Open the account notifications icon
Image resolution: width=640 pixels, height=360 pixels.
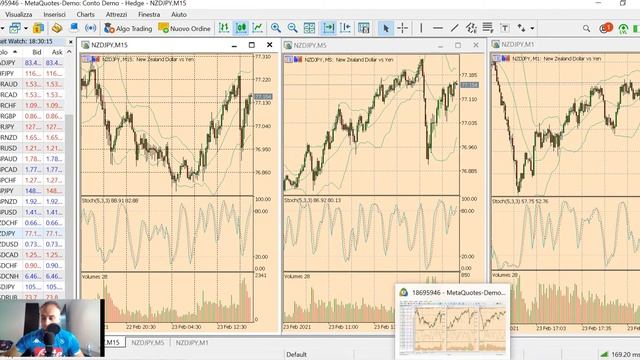(x=606, y=28)
